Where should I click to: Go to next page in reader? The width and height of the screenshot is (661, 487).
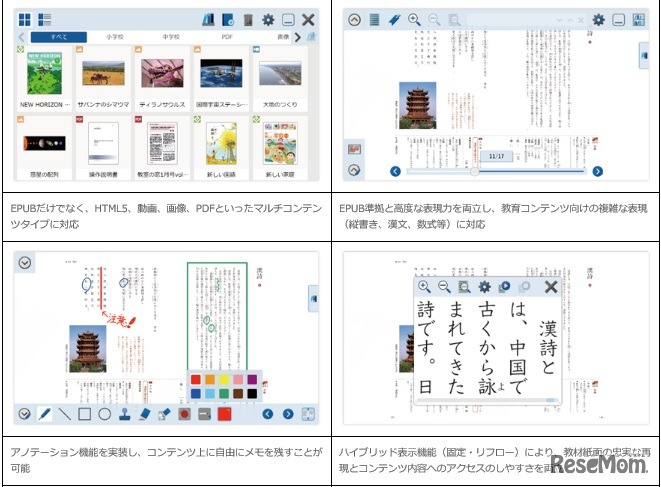coord(597,171)
